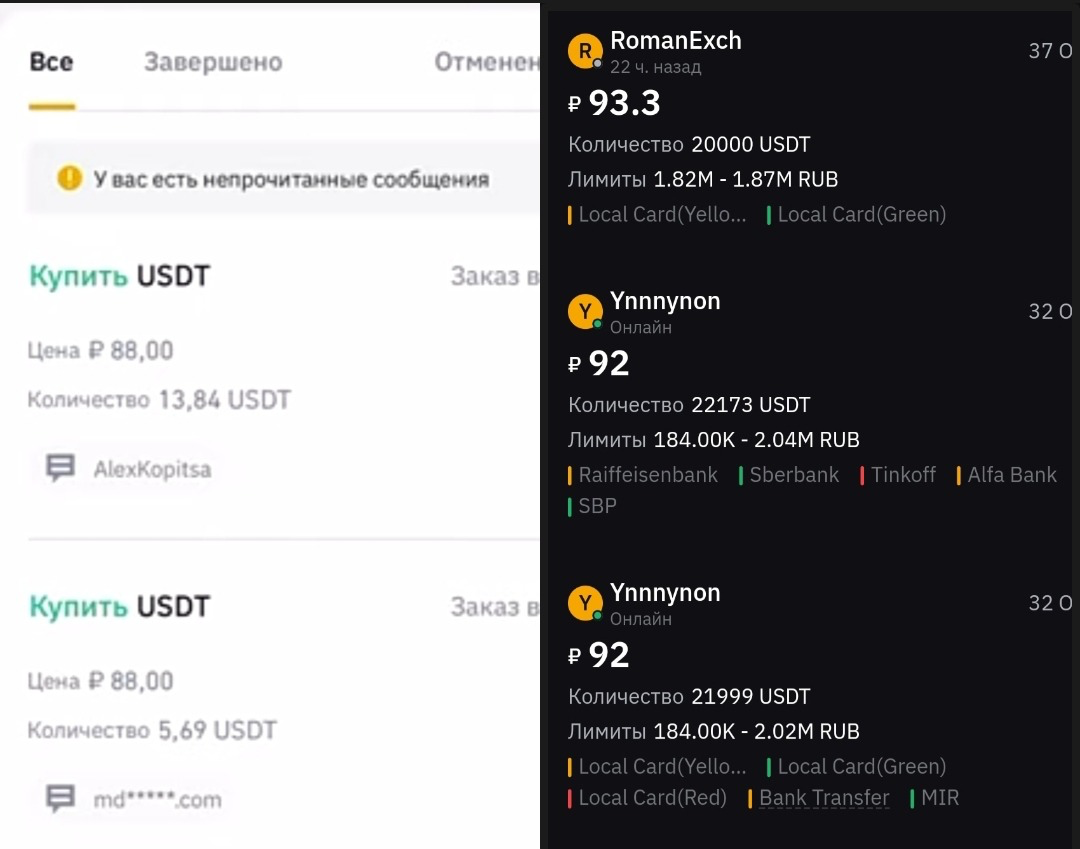Click the status dot on RomanExch avatar
This screenshot has width=1080, height=849.
(x=596, y=63)
